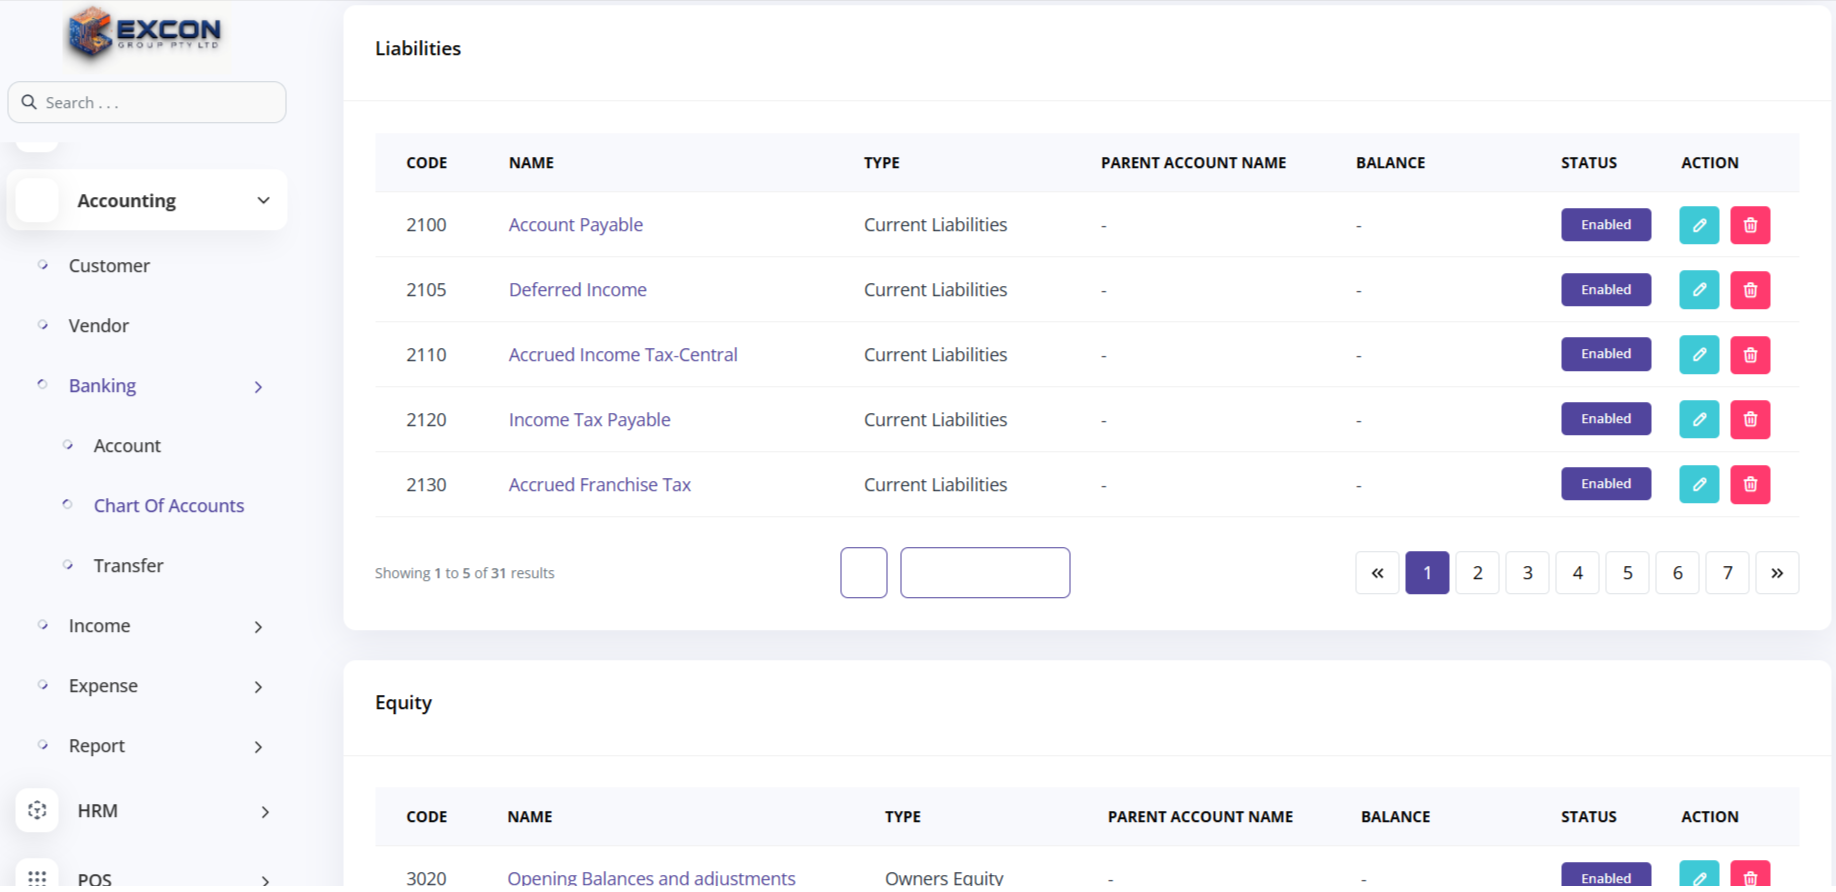The height and width of the screenshot is (892, 1836).
Task: Edit the Accrued Franchise Tax account
Action: 1698,485
